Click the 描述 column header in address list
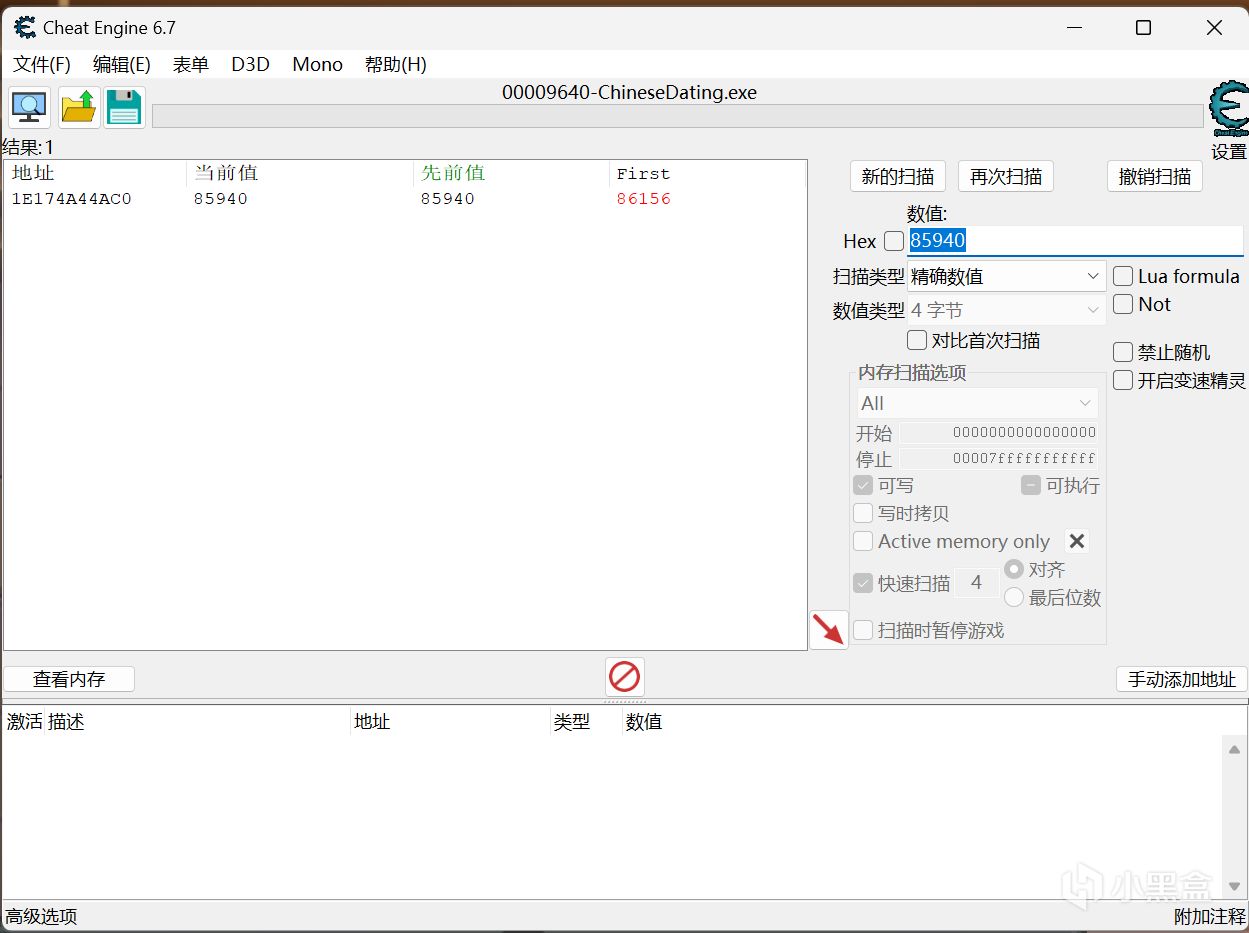This screenshot has width=1249, height=933. (x=197, y=721)
